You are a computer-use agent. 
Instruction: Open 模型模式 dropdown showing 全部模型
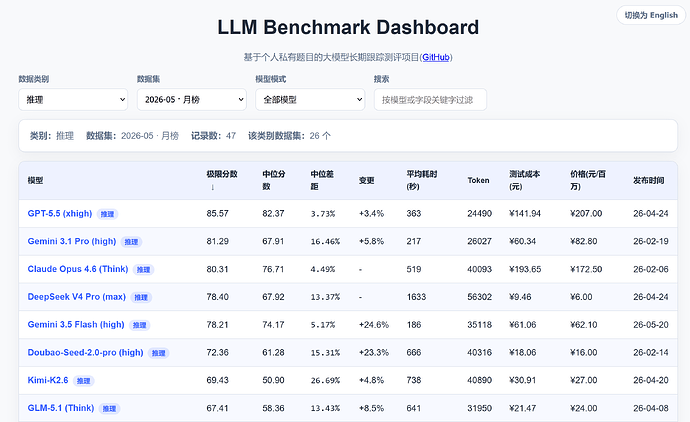(x=310, y=99)
